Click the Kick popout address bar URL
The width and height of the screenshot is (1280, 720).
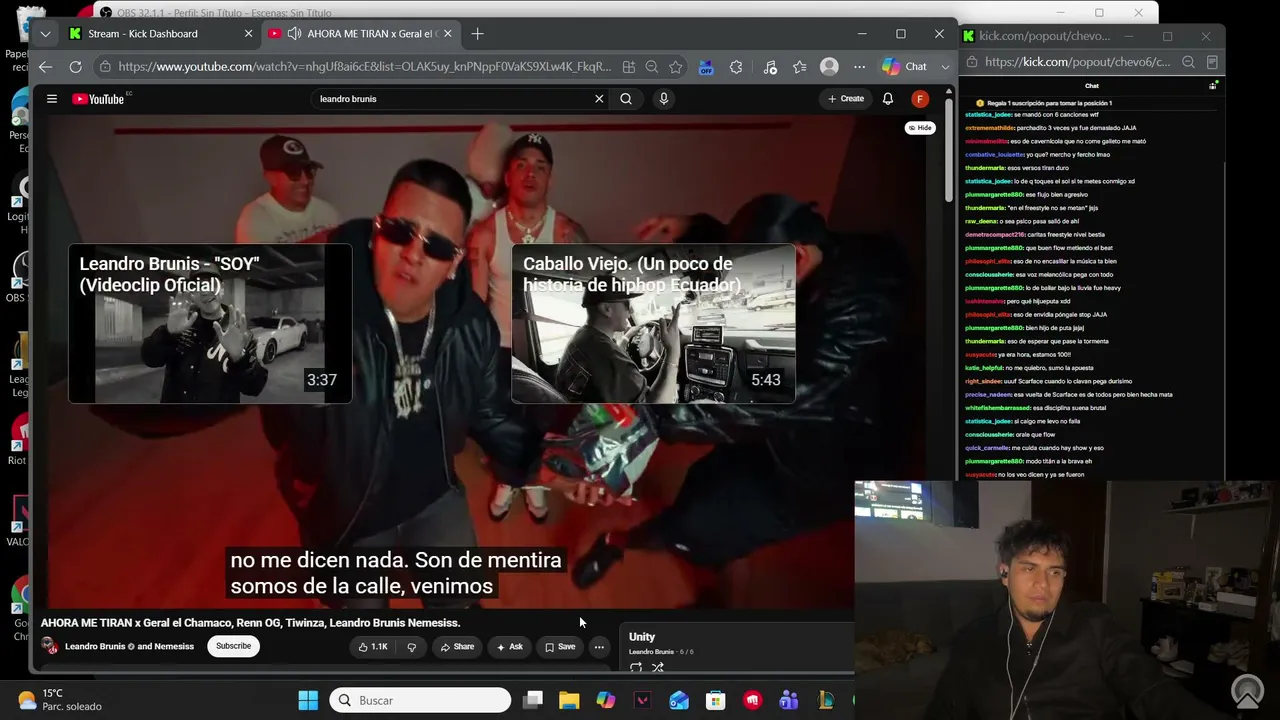(1077, 62)
